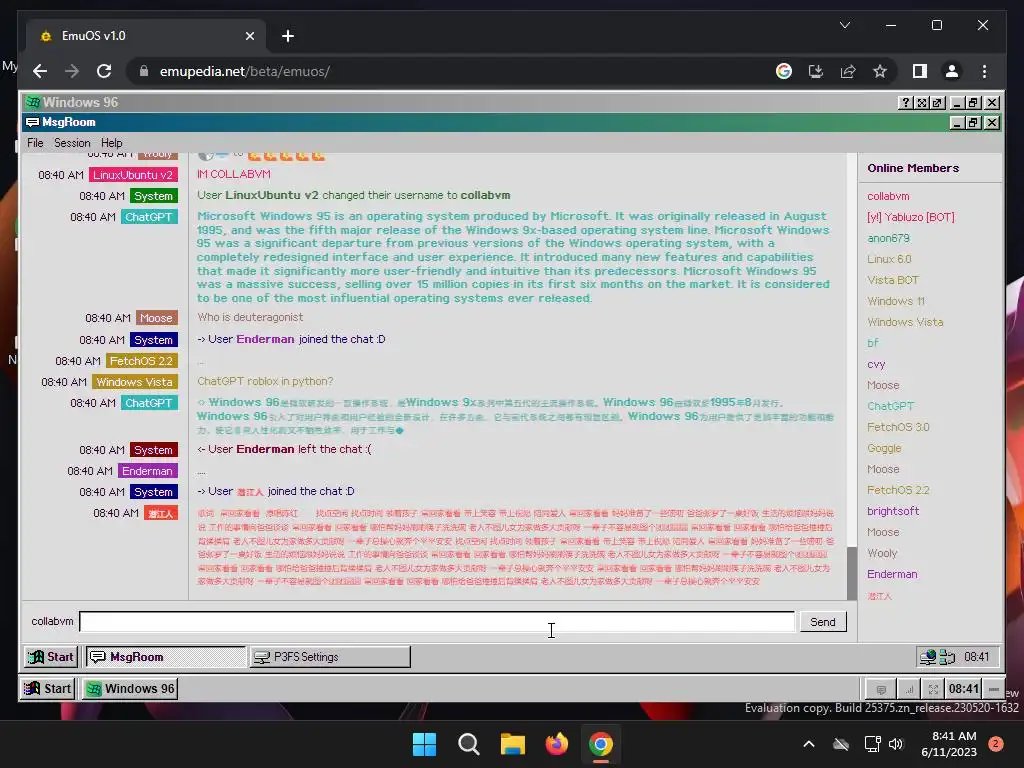Click the FetchOS 2.2 name badge in chat
This screenshot has width=1024, height=768.
point(142,361)
